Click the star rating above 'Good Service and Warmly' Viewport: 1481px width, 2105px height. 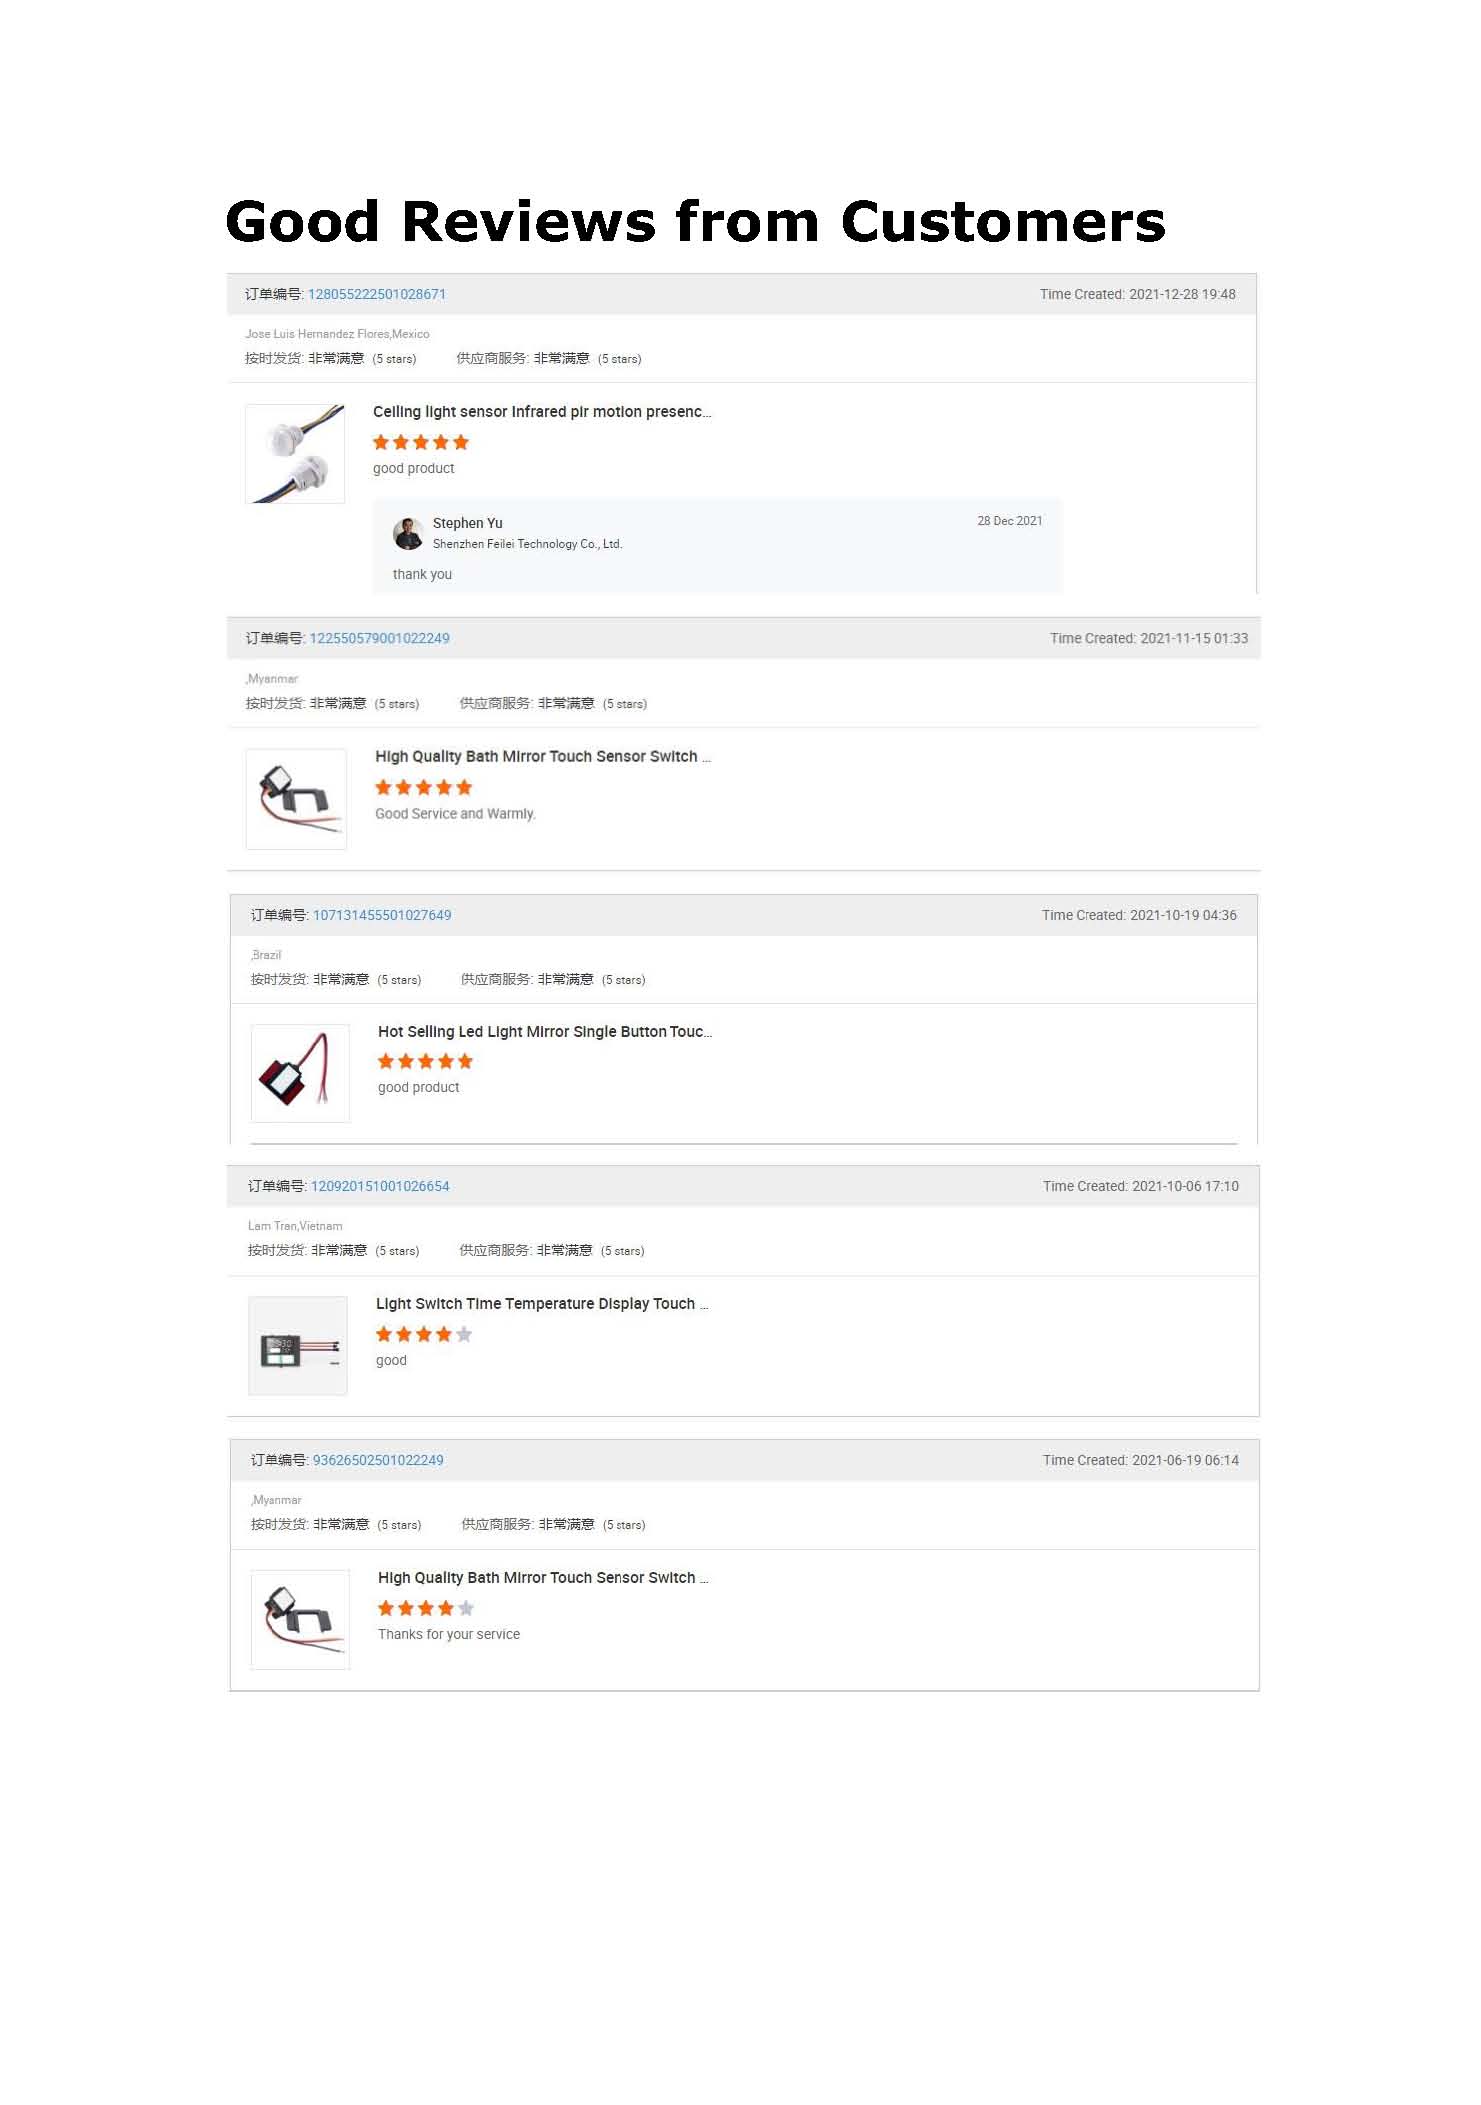(x=423, y=787)
